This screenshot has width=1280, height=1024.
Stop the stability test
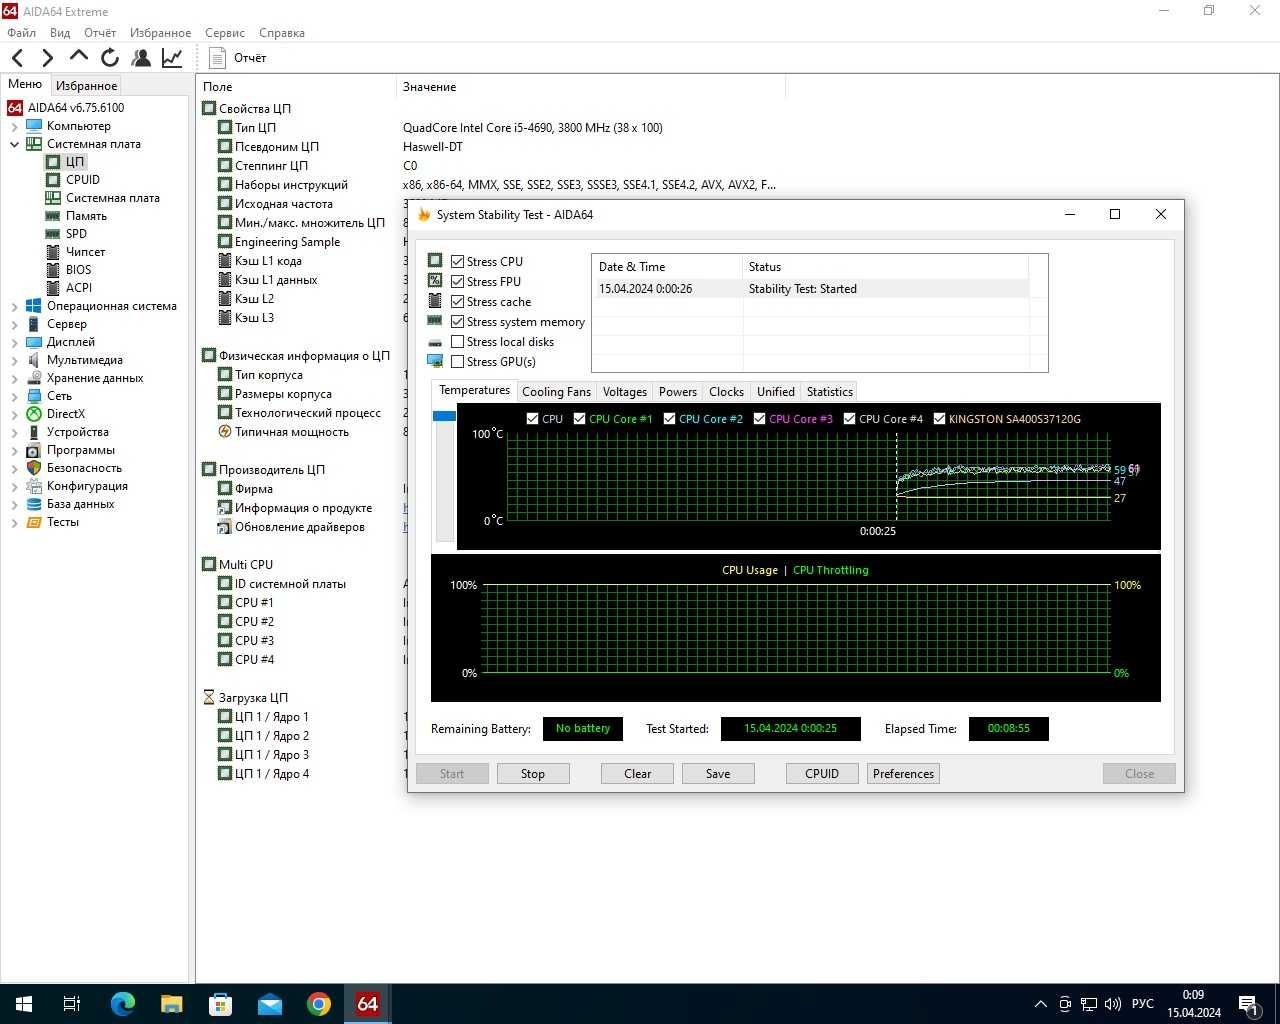click(x=533, y=774)
